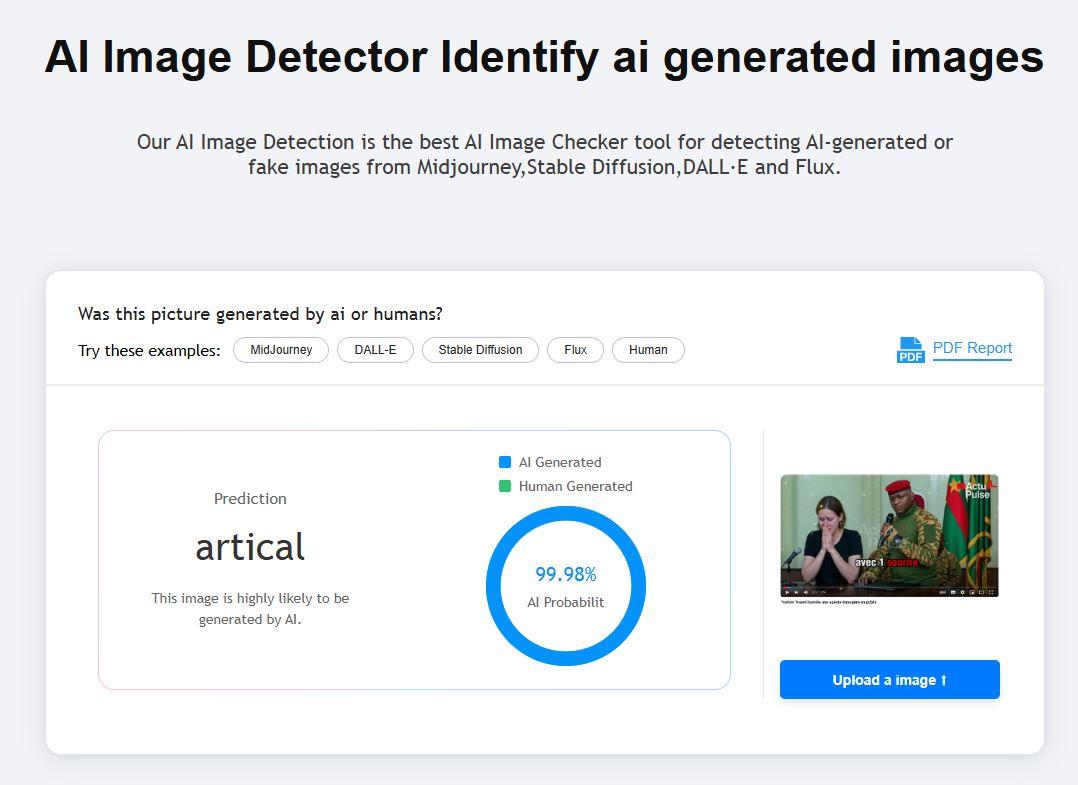Load the Flux example image
This screenshot has width=1078, height=785.
(x=575, y=350)
